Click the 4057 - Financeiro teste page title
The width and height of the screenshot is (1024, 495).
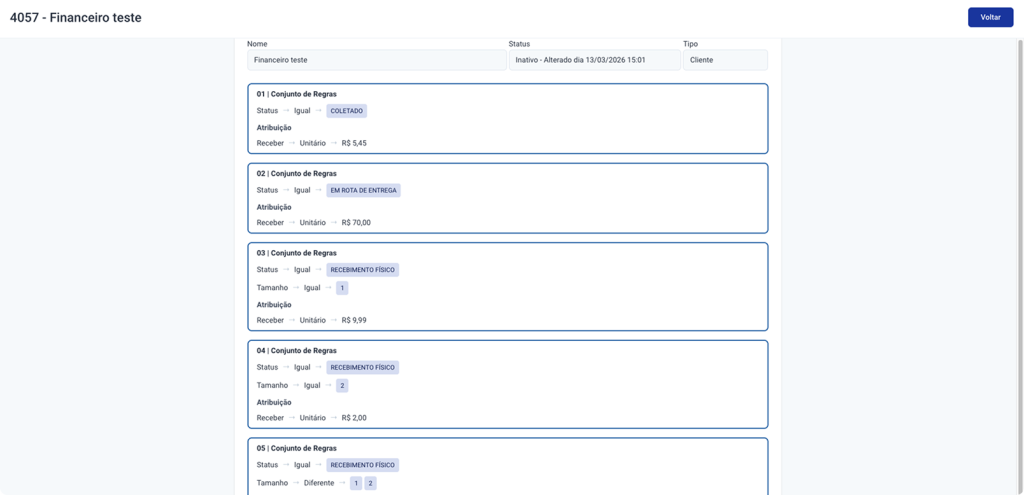point(76,18)
